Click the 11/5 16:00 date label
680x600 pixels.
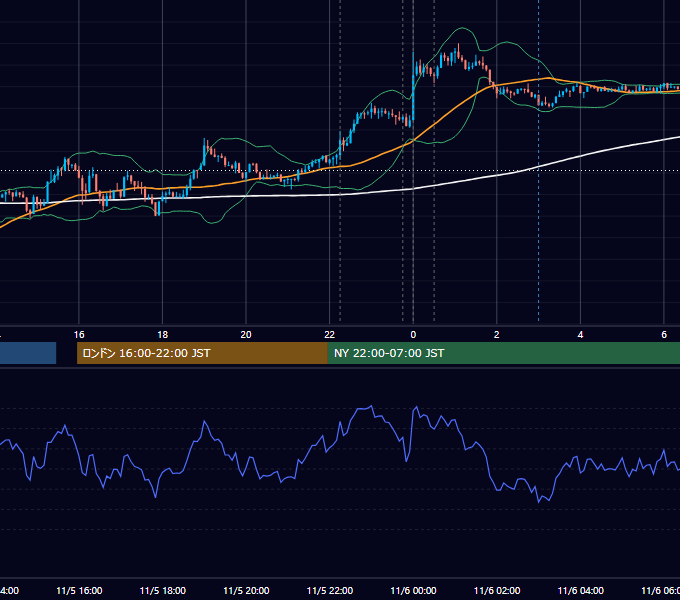pyautogui.click(x=79, y=590)
